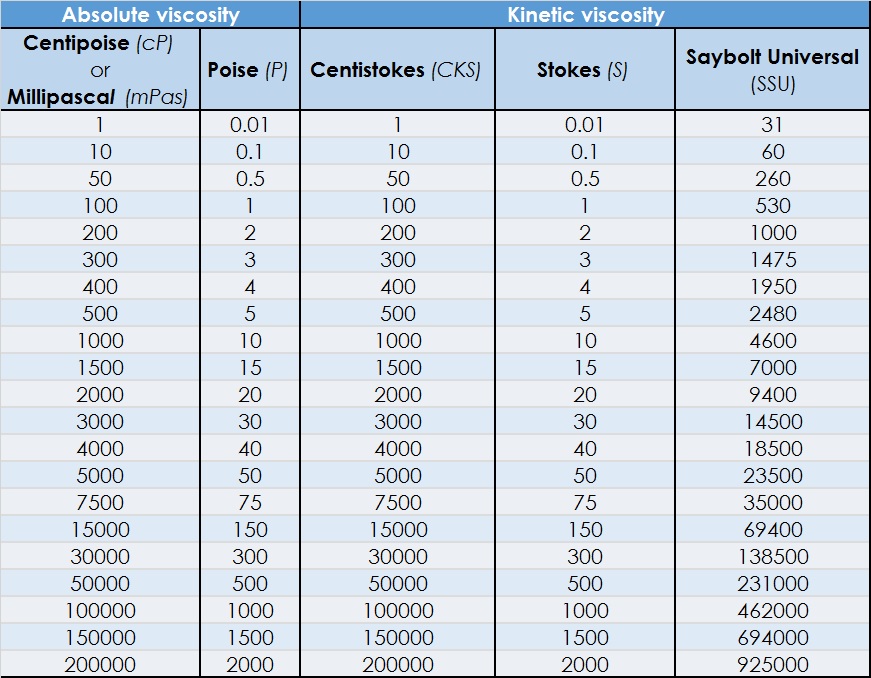The width and height of the screenshot is (871, 678).
Task: Select 150000 in the Centipoise column
Action: 100,637
